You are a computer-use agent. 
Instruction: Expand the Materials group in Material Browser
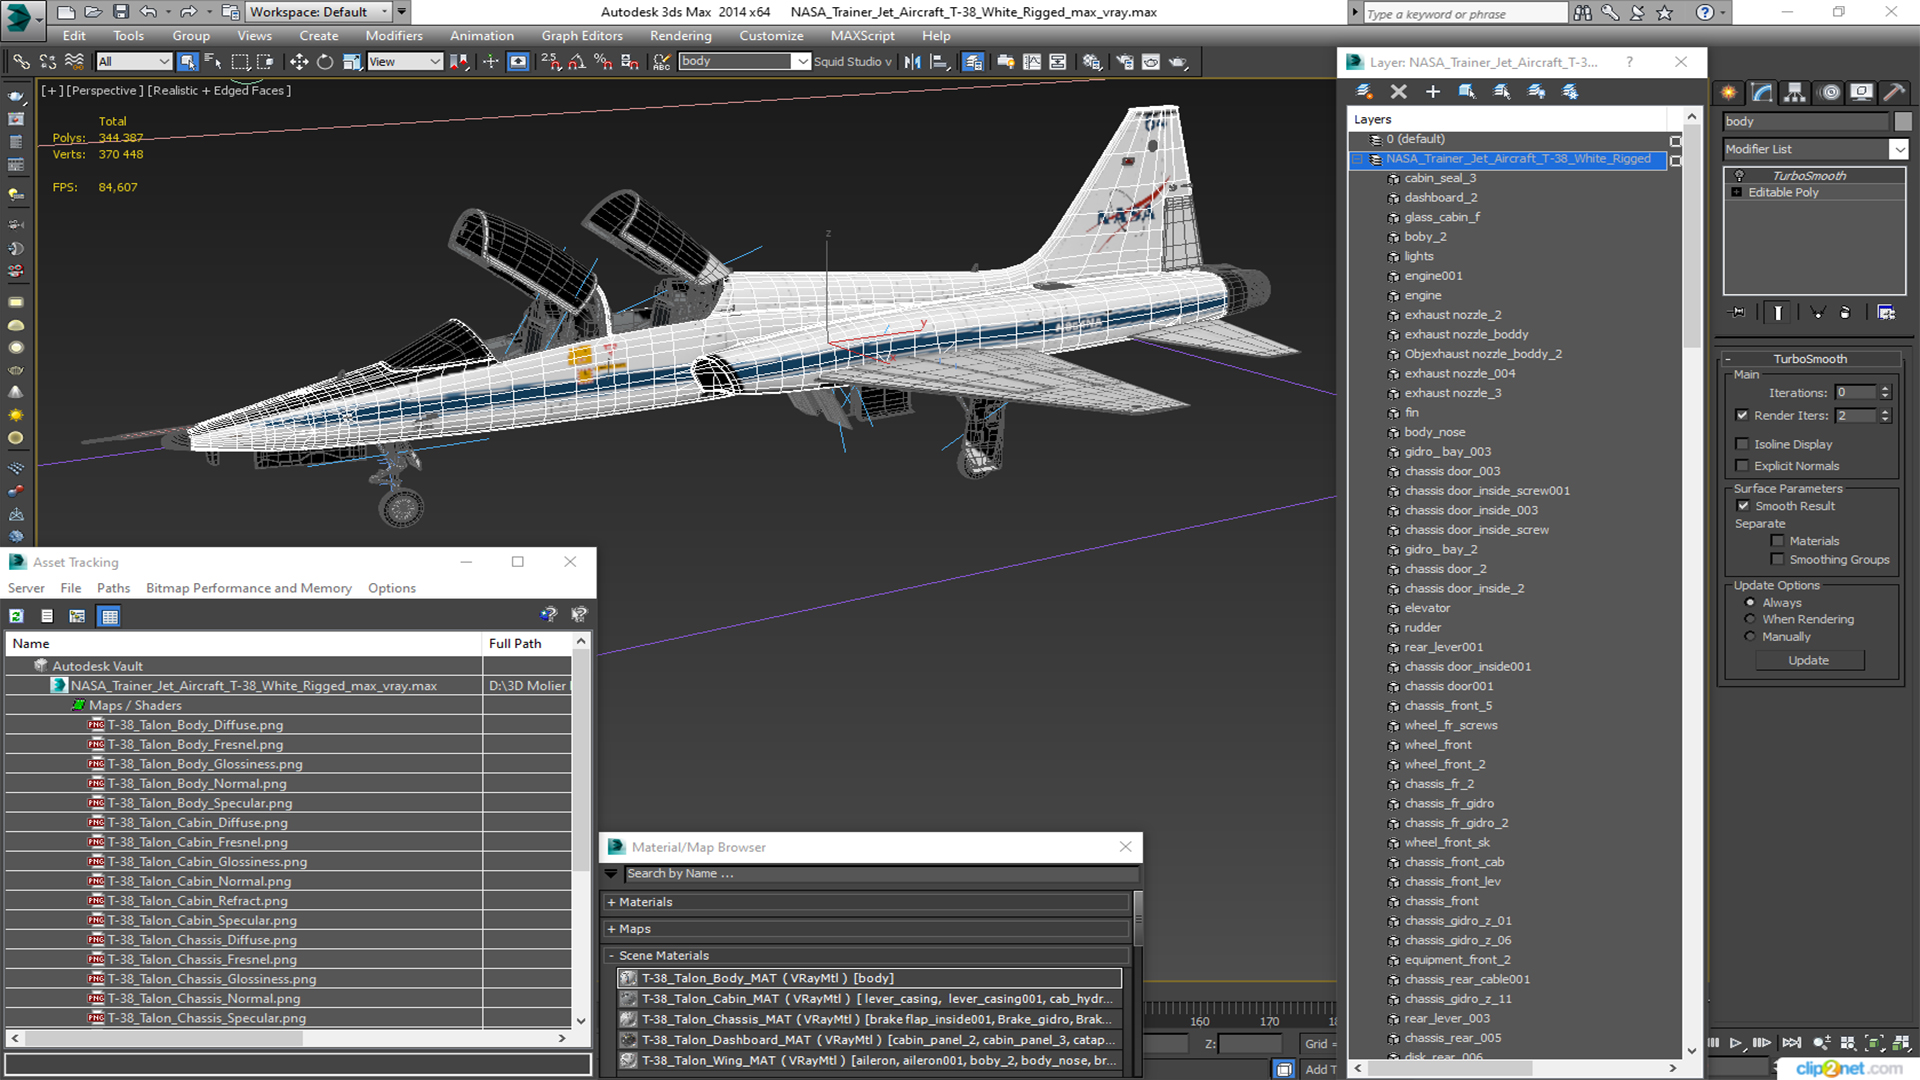coord(611,902)
